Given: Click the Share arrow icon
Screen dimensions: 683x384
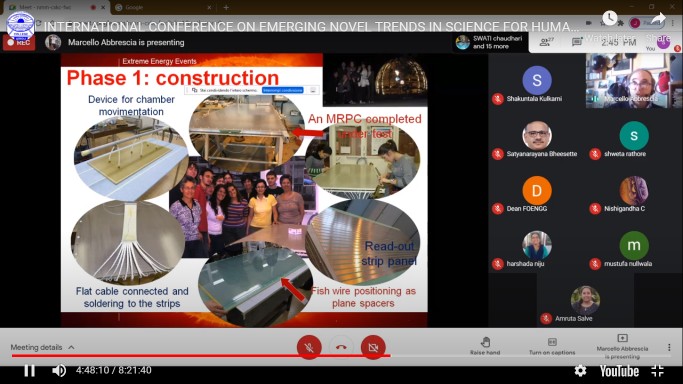Looking at the screenshot, I should click(658, 18).
